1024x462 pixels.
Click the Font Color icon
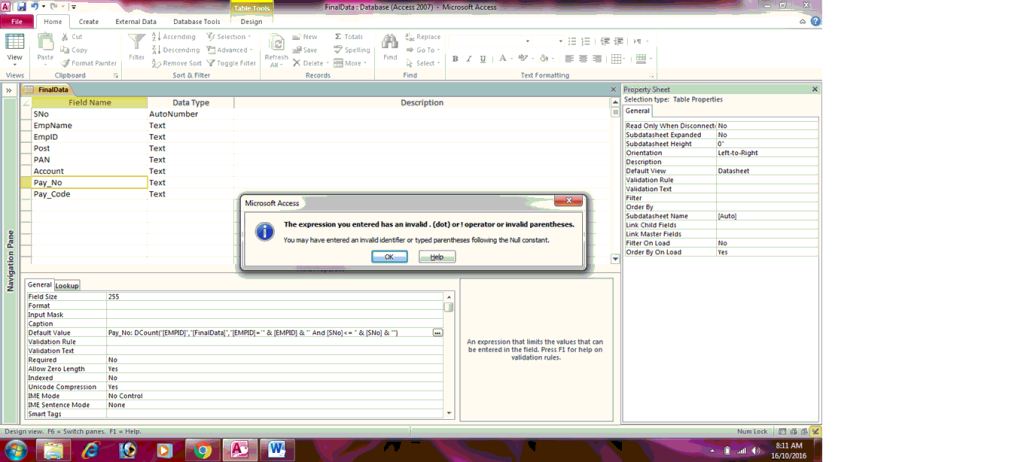(x=503, y=59)
